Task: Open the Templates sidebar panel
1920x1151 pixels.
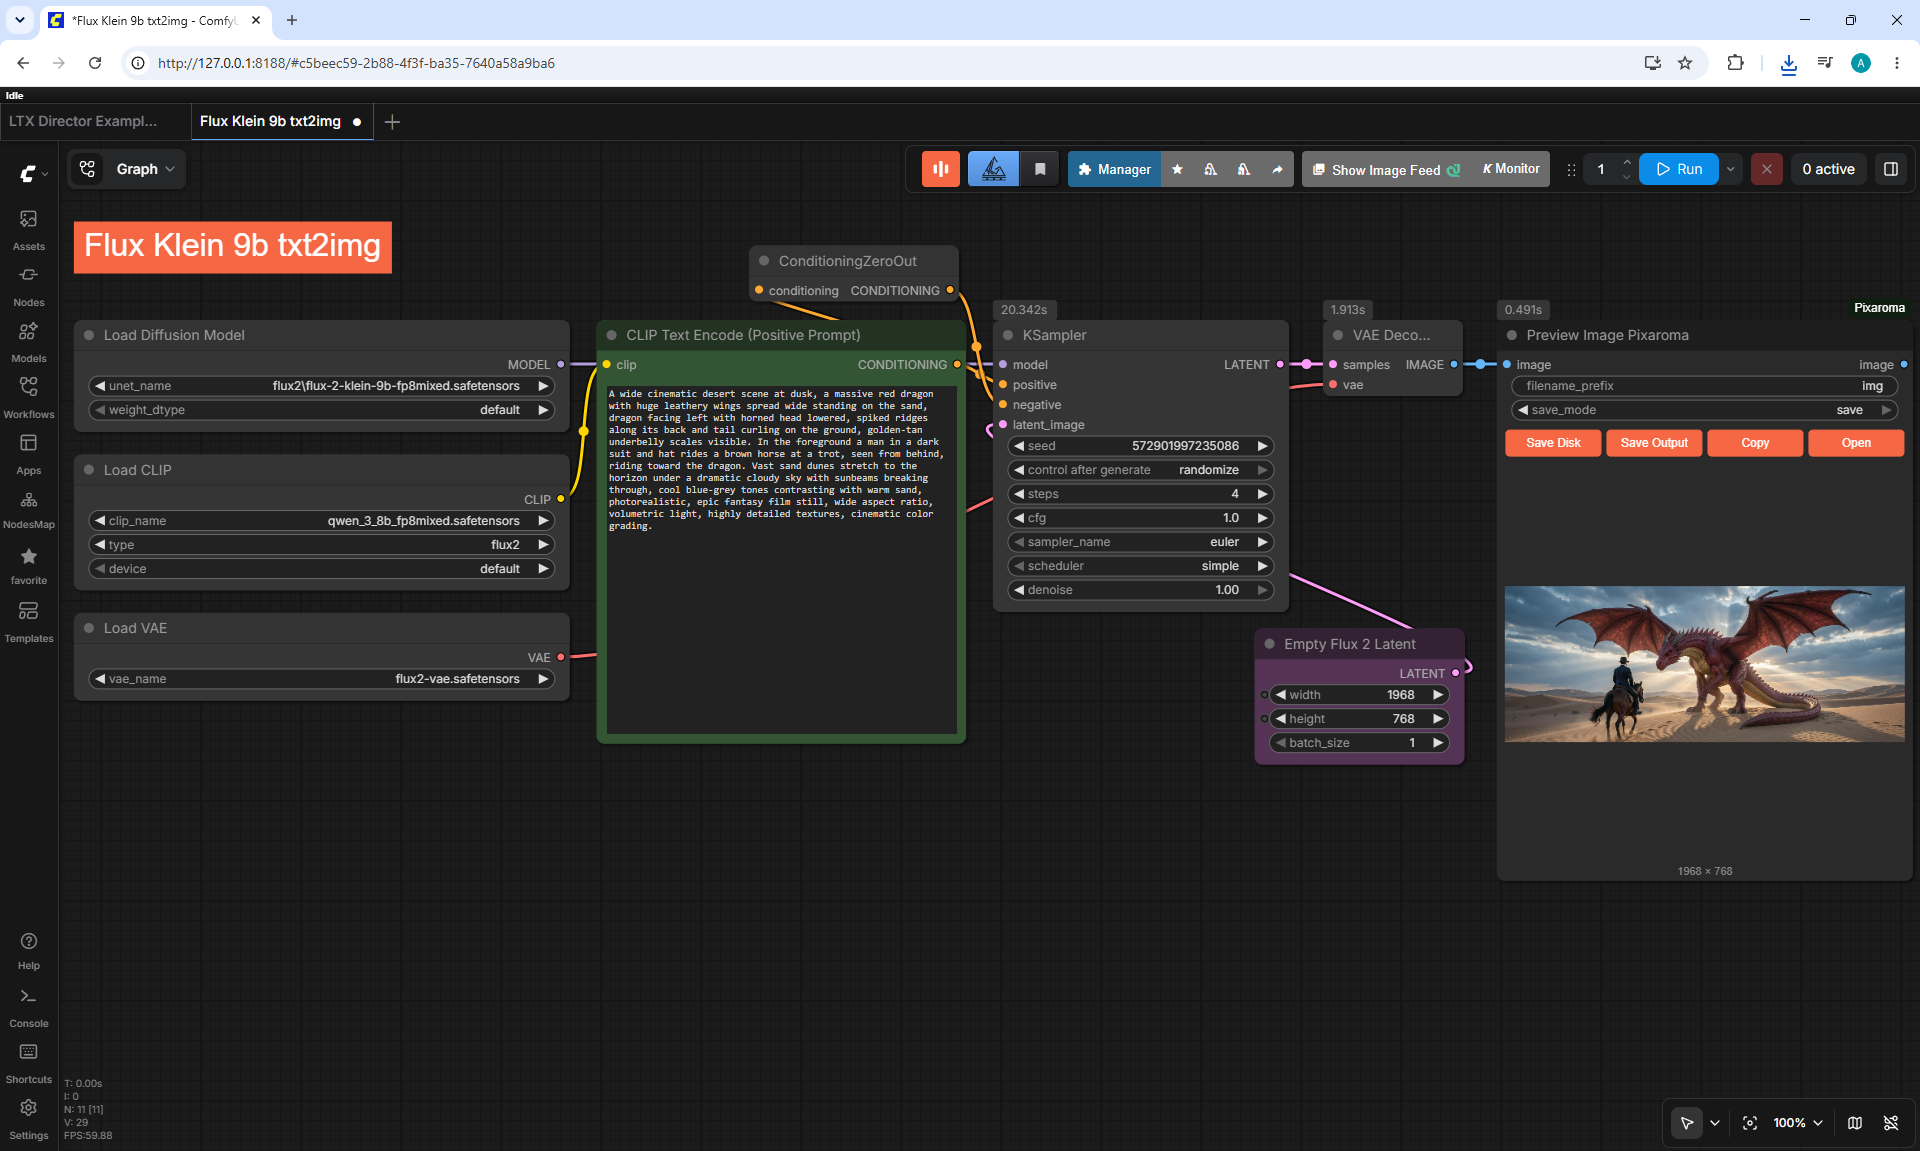Action: click(x=28, y=621)
